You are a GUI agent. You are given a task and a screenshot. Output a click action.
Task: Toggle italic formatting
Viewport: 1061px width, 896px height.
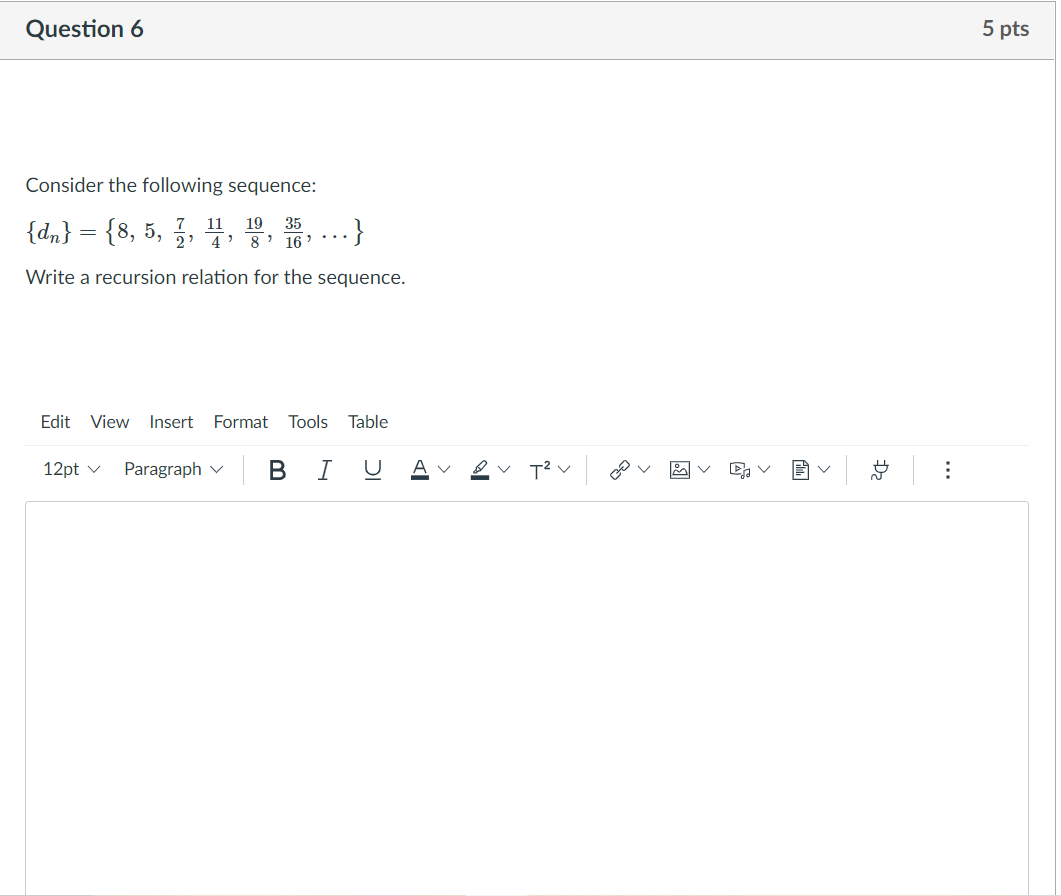[x=324, y=469]
